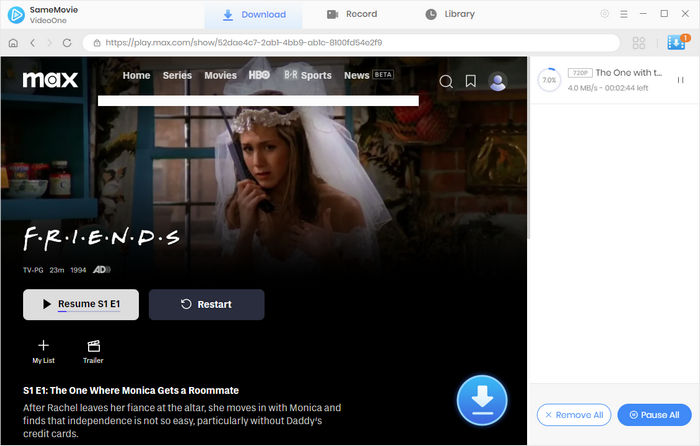Open the bookmark My Stuff icon
700x446 pixels.
471,81
